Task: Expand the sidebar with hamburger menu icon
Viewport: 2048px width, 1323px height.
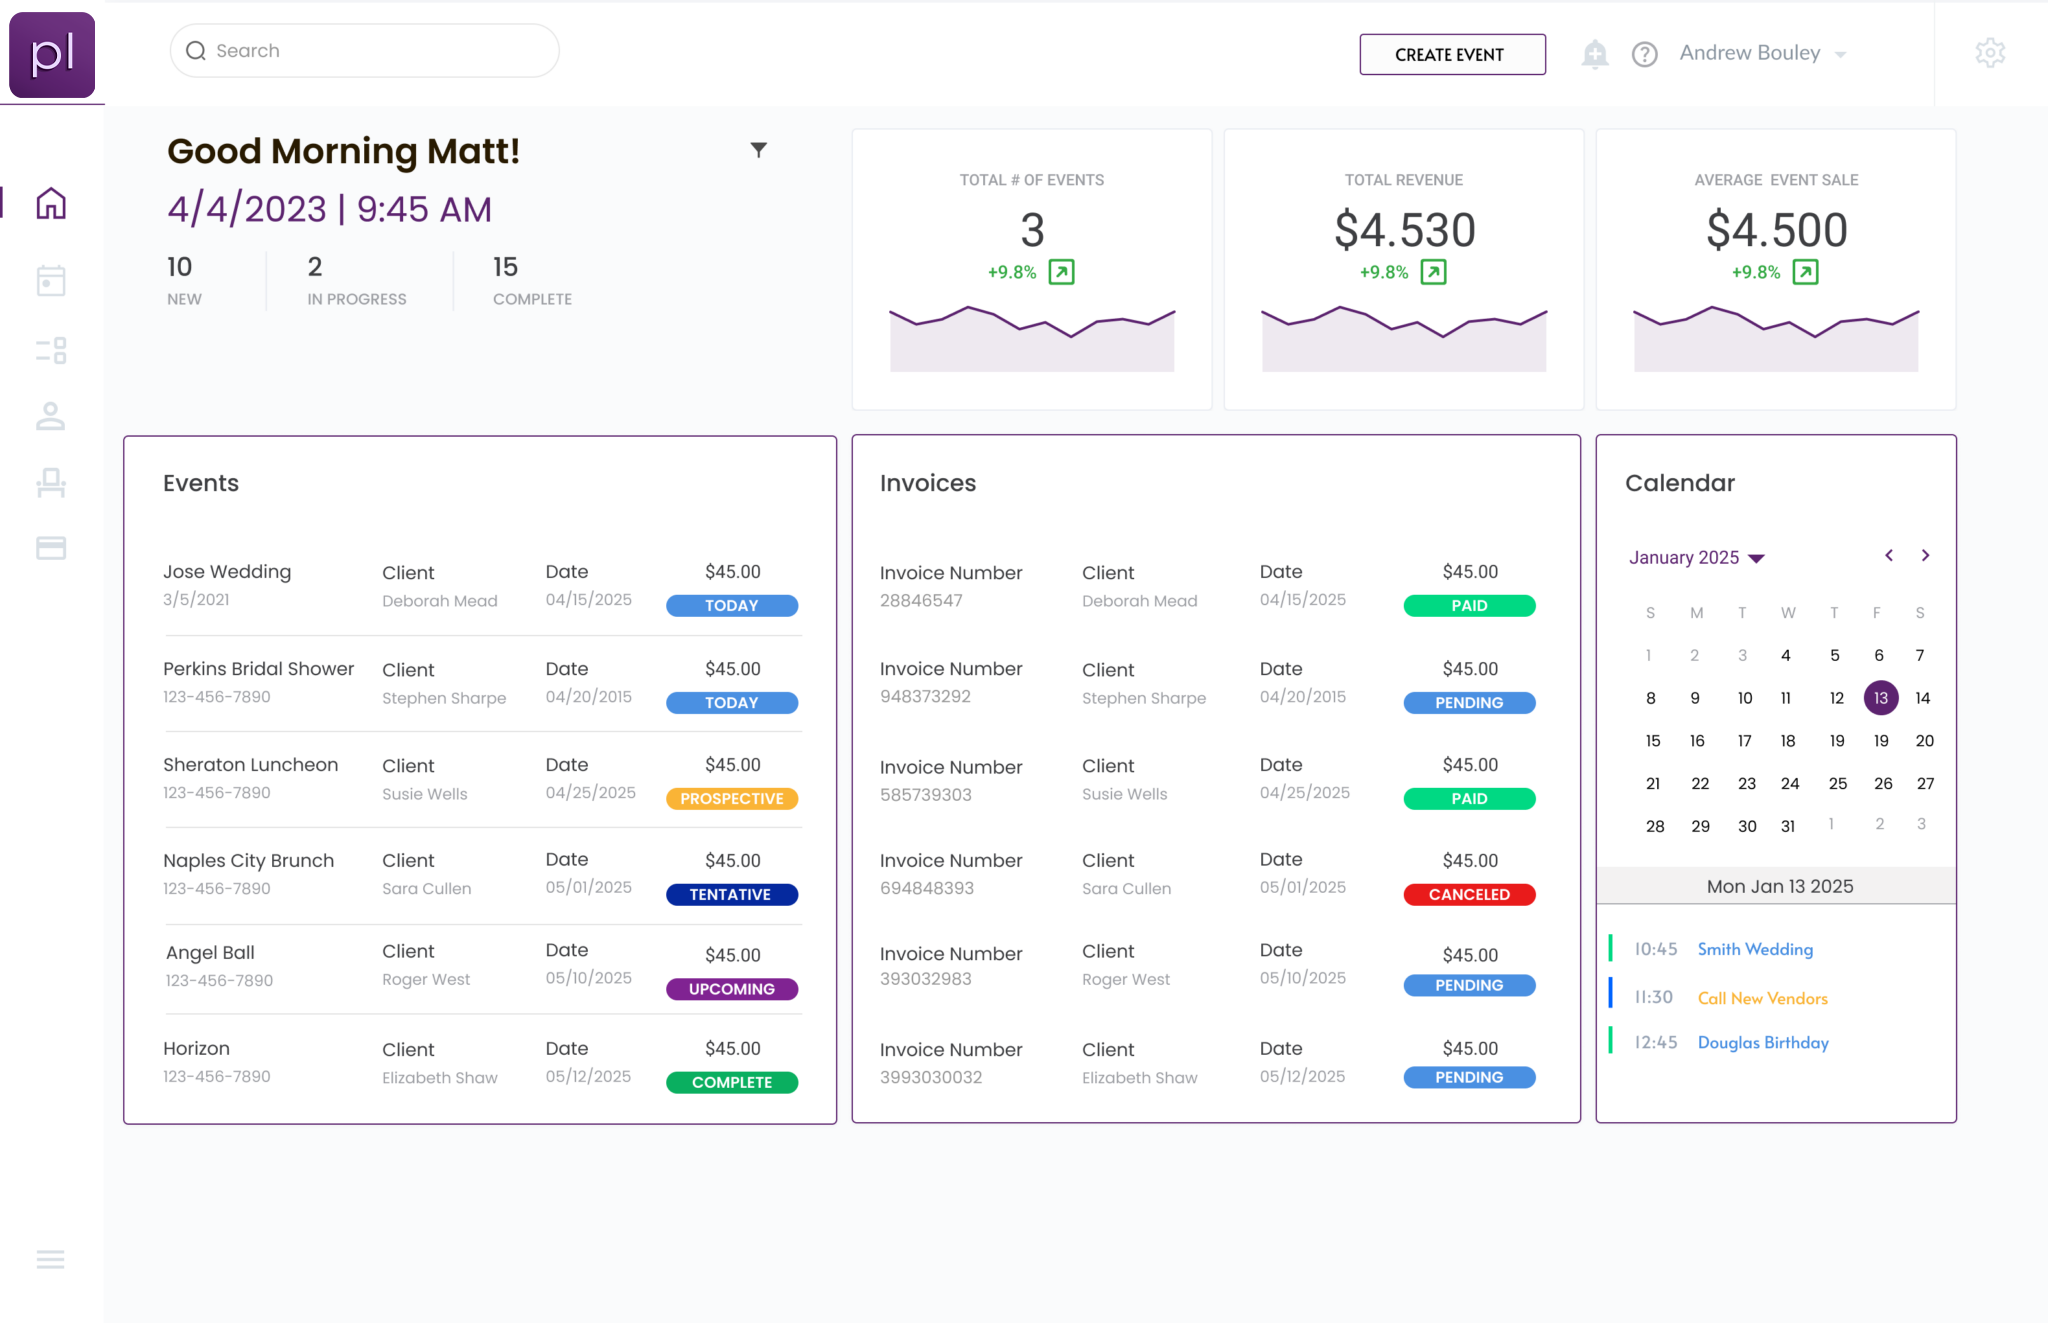Action: point(50,1259)
